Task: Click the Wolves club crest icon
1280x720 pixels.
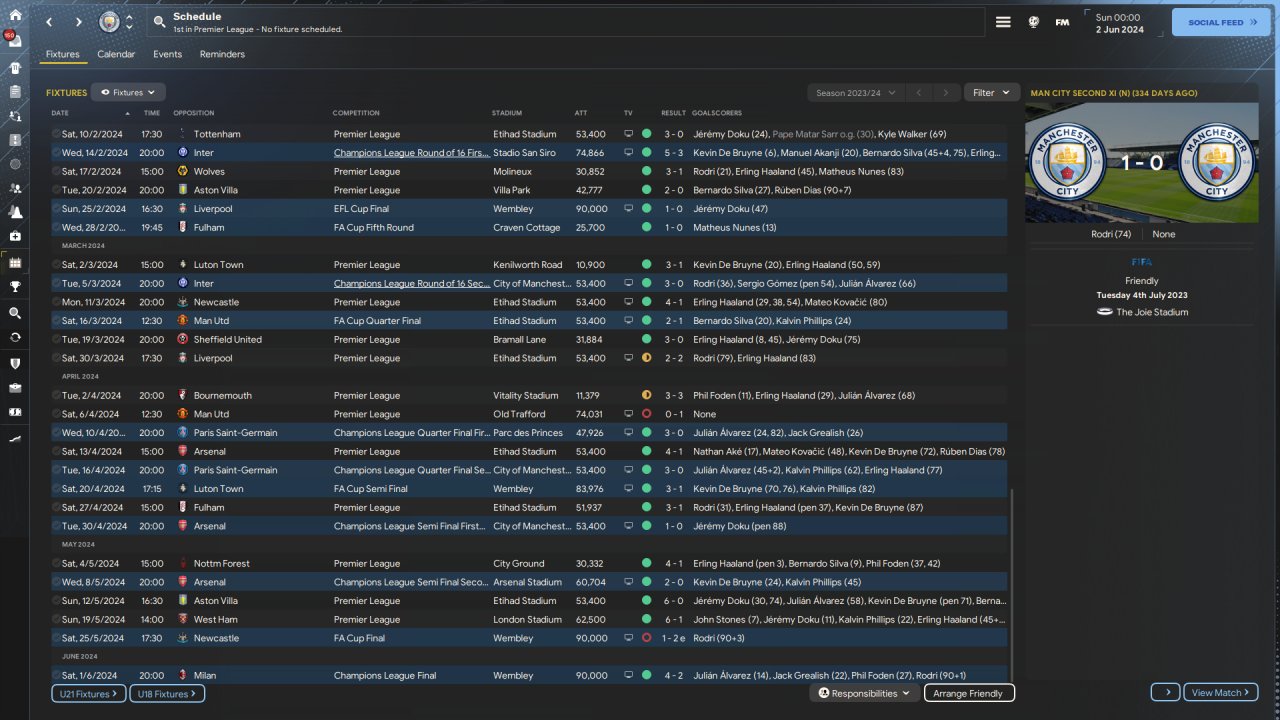Action: 182,171
